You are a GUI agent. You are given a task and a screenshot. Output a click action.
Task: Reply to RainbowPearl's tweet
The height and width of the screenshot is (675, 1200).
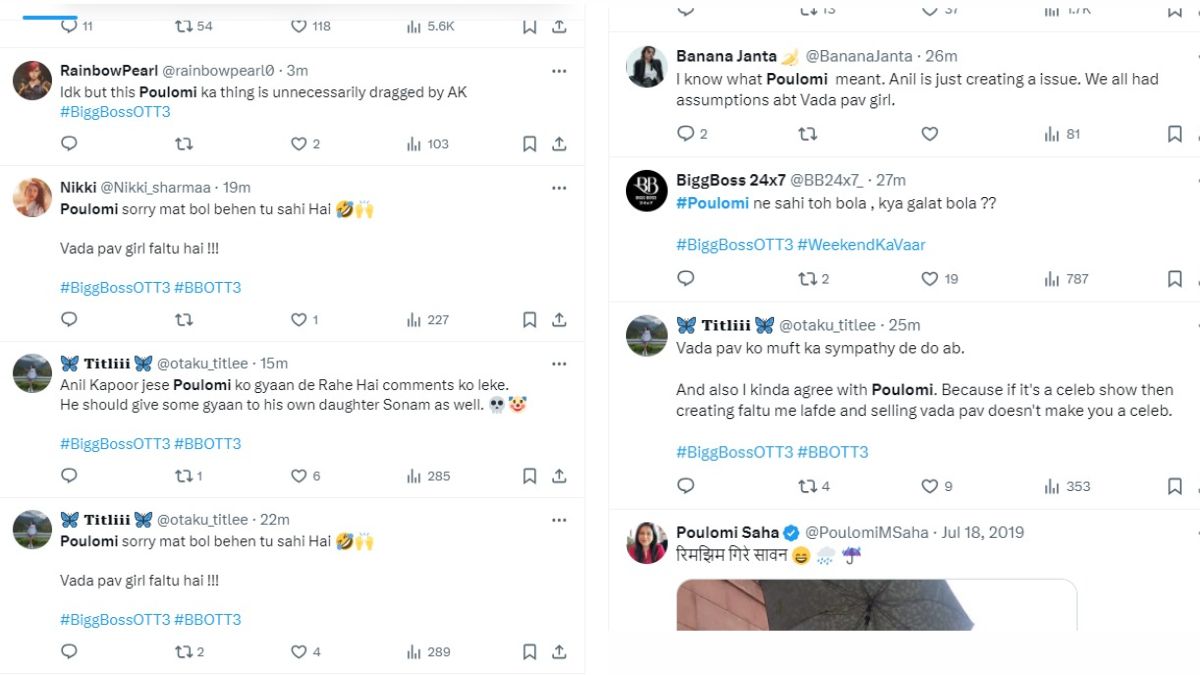coord(69,144)
